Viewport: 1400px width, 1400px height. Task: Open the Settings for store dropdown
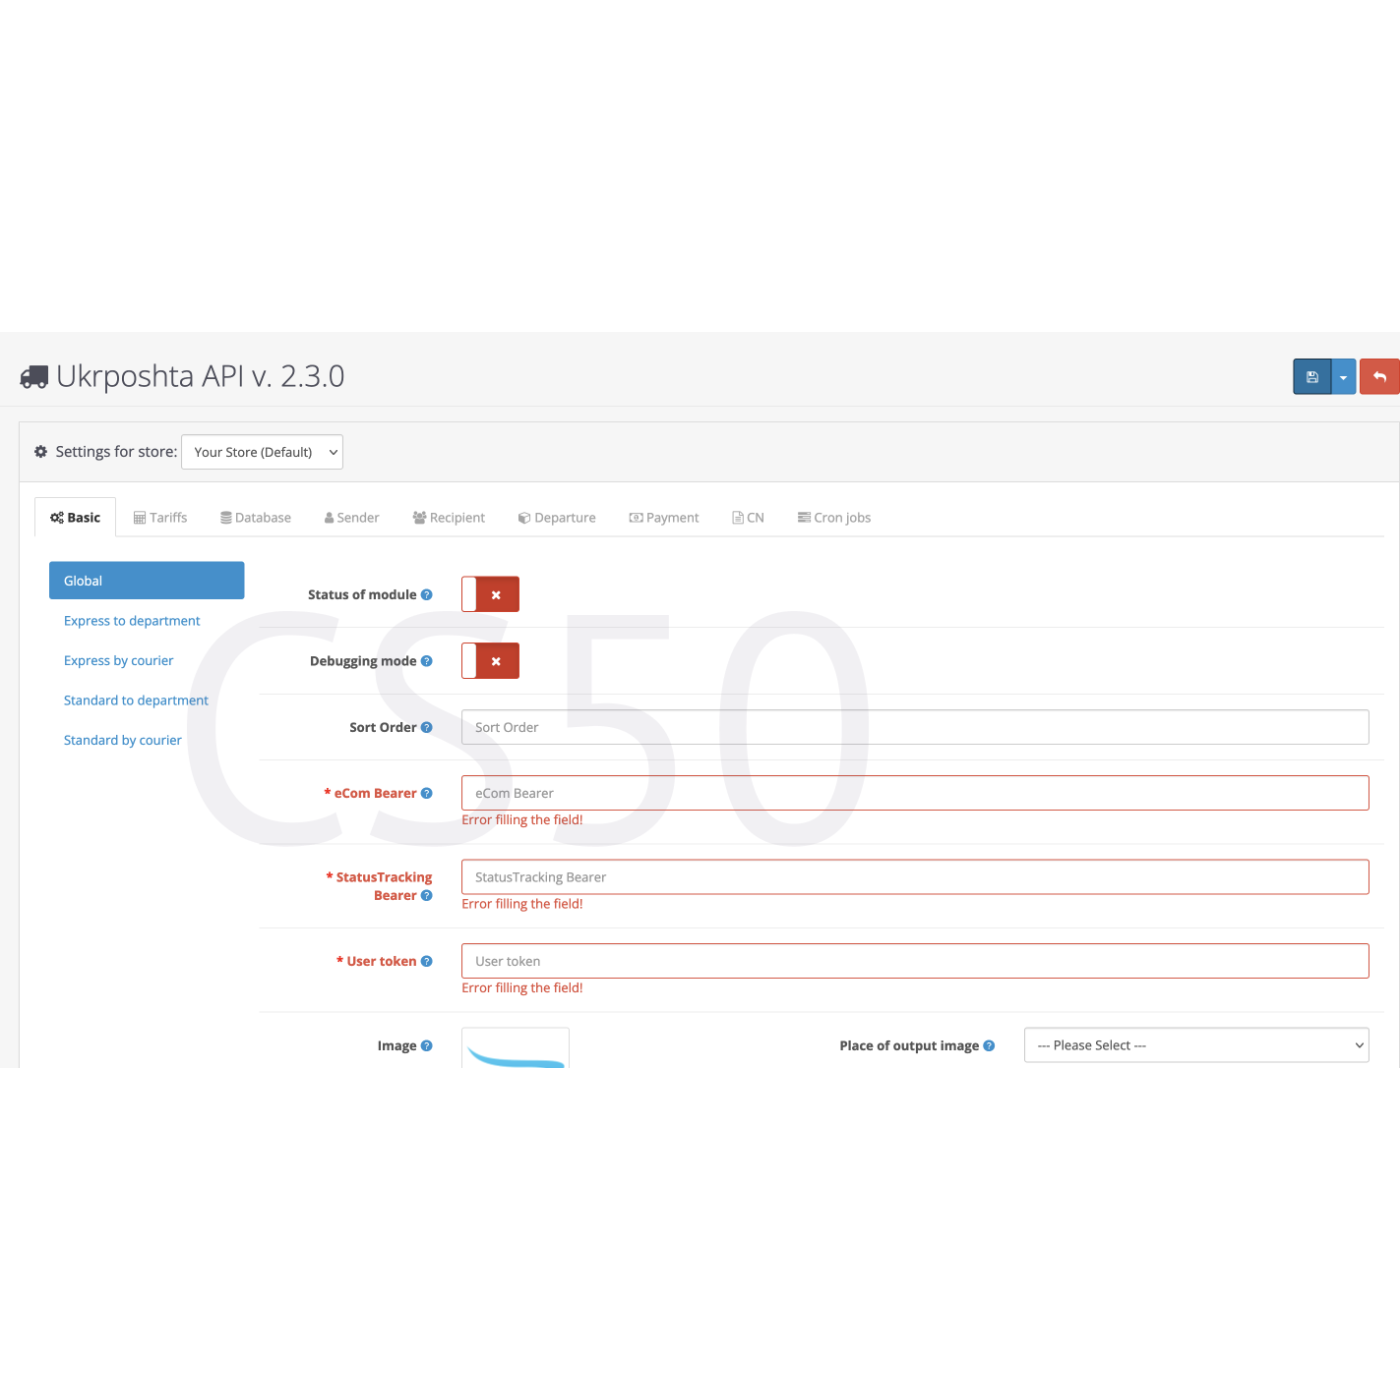pos(262,452)
